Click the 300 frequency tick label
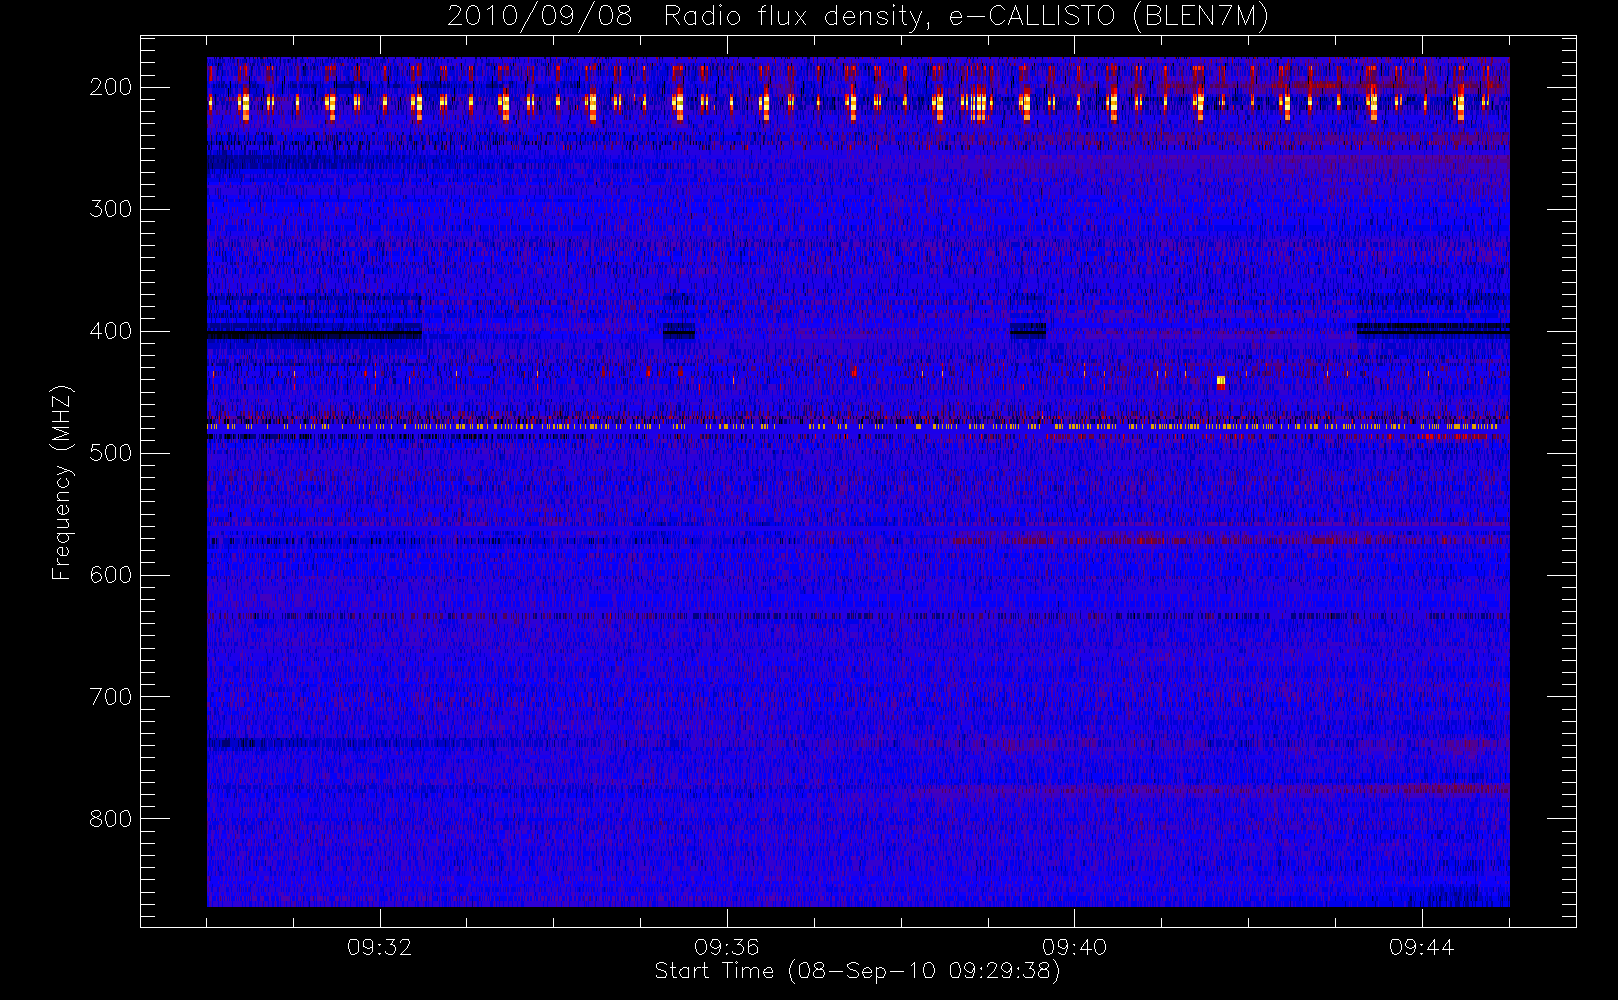 (111, 209)
